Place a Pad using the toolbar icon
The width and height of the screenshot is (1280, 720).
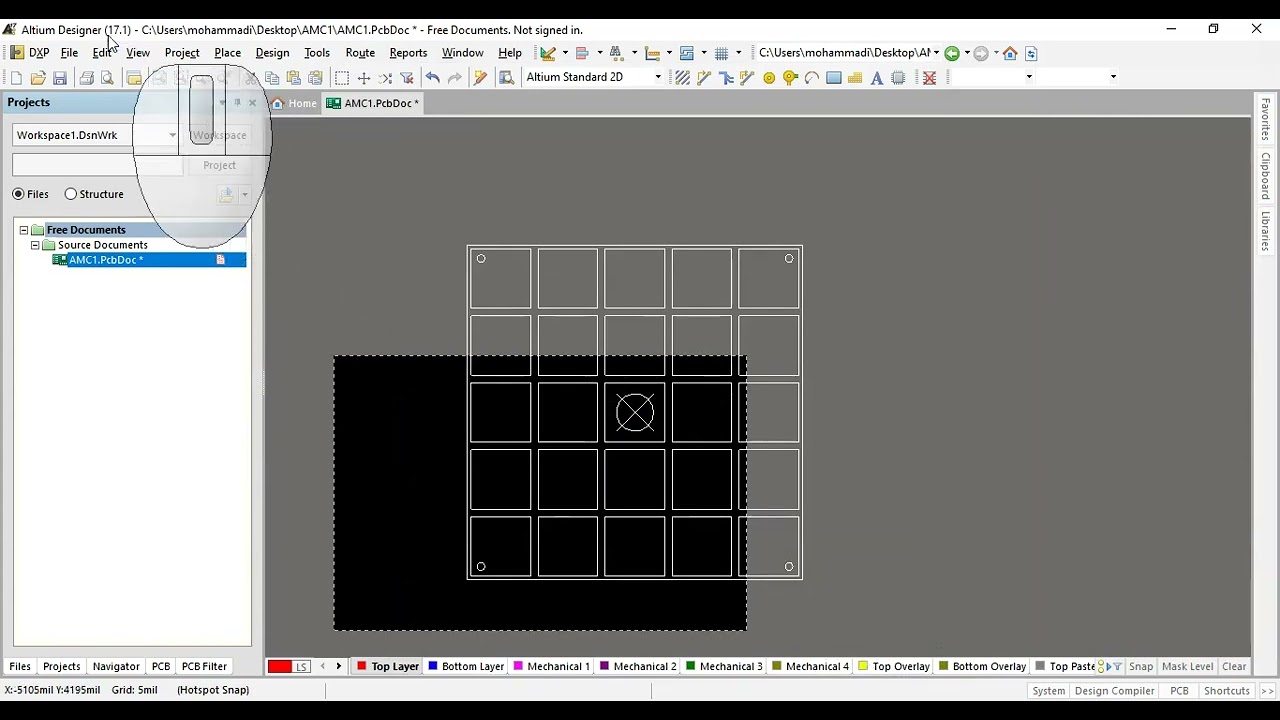pos(769,78)
